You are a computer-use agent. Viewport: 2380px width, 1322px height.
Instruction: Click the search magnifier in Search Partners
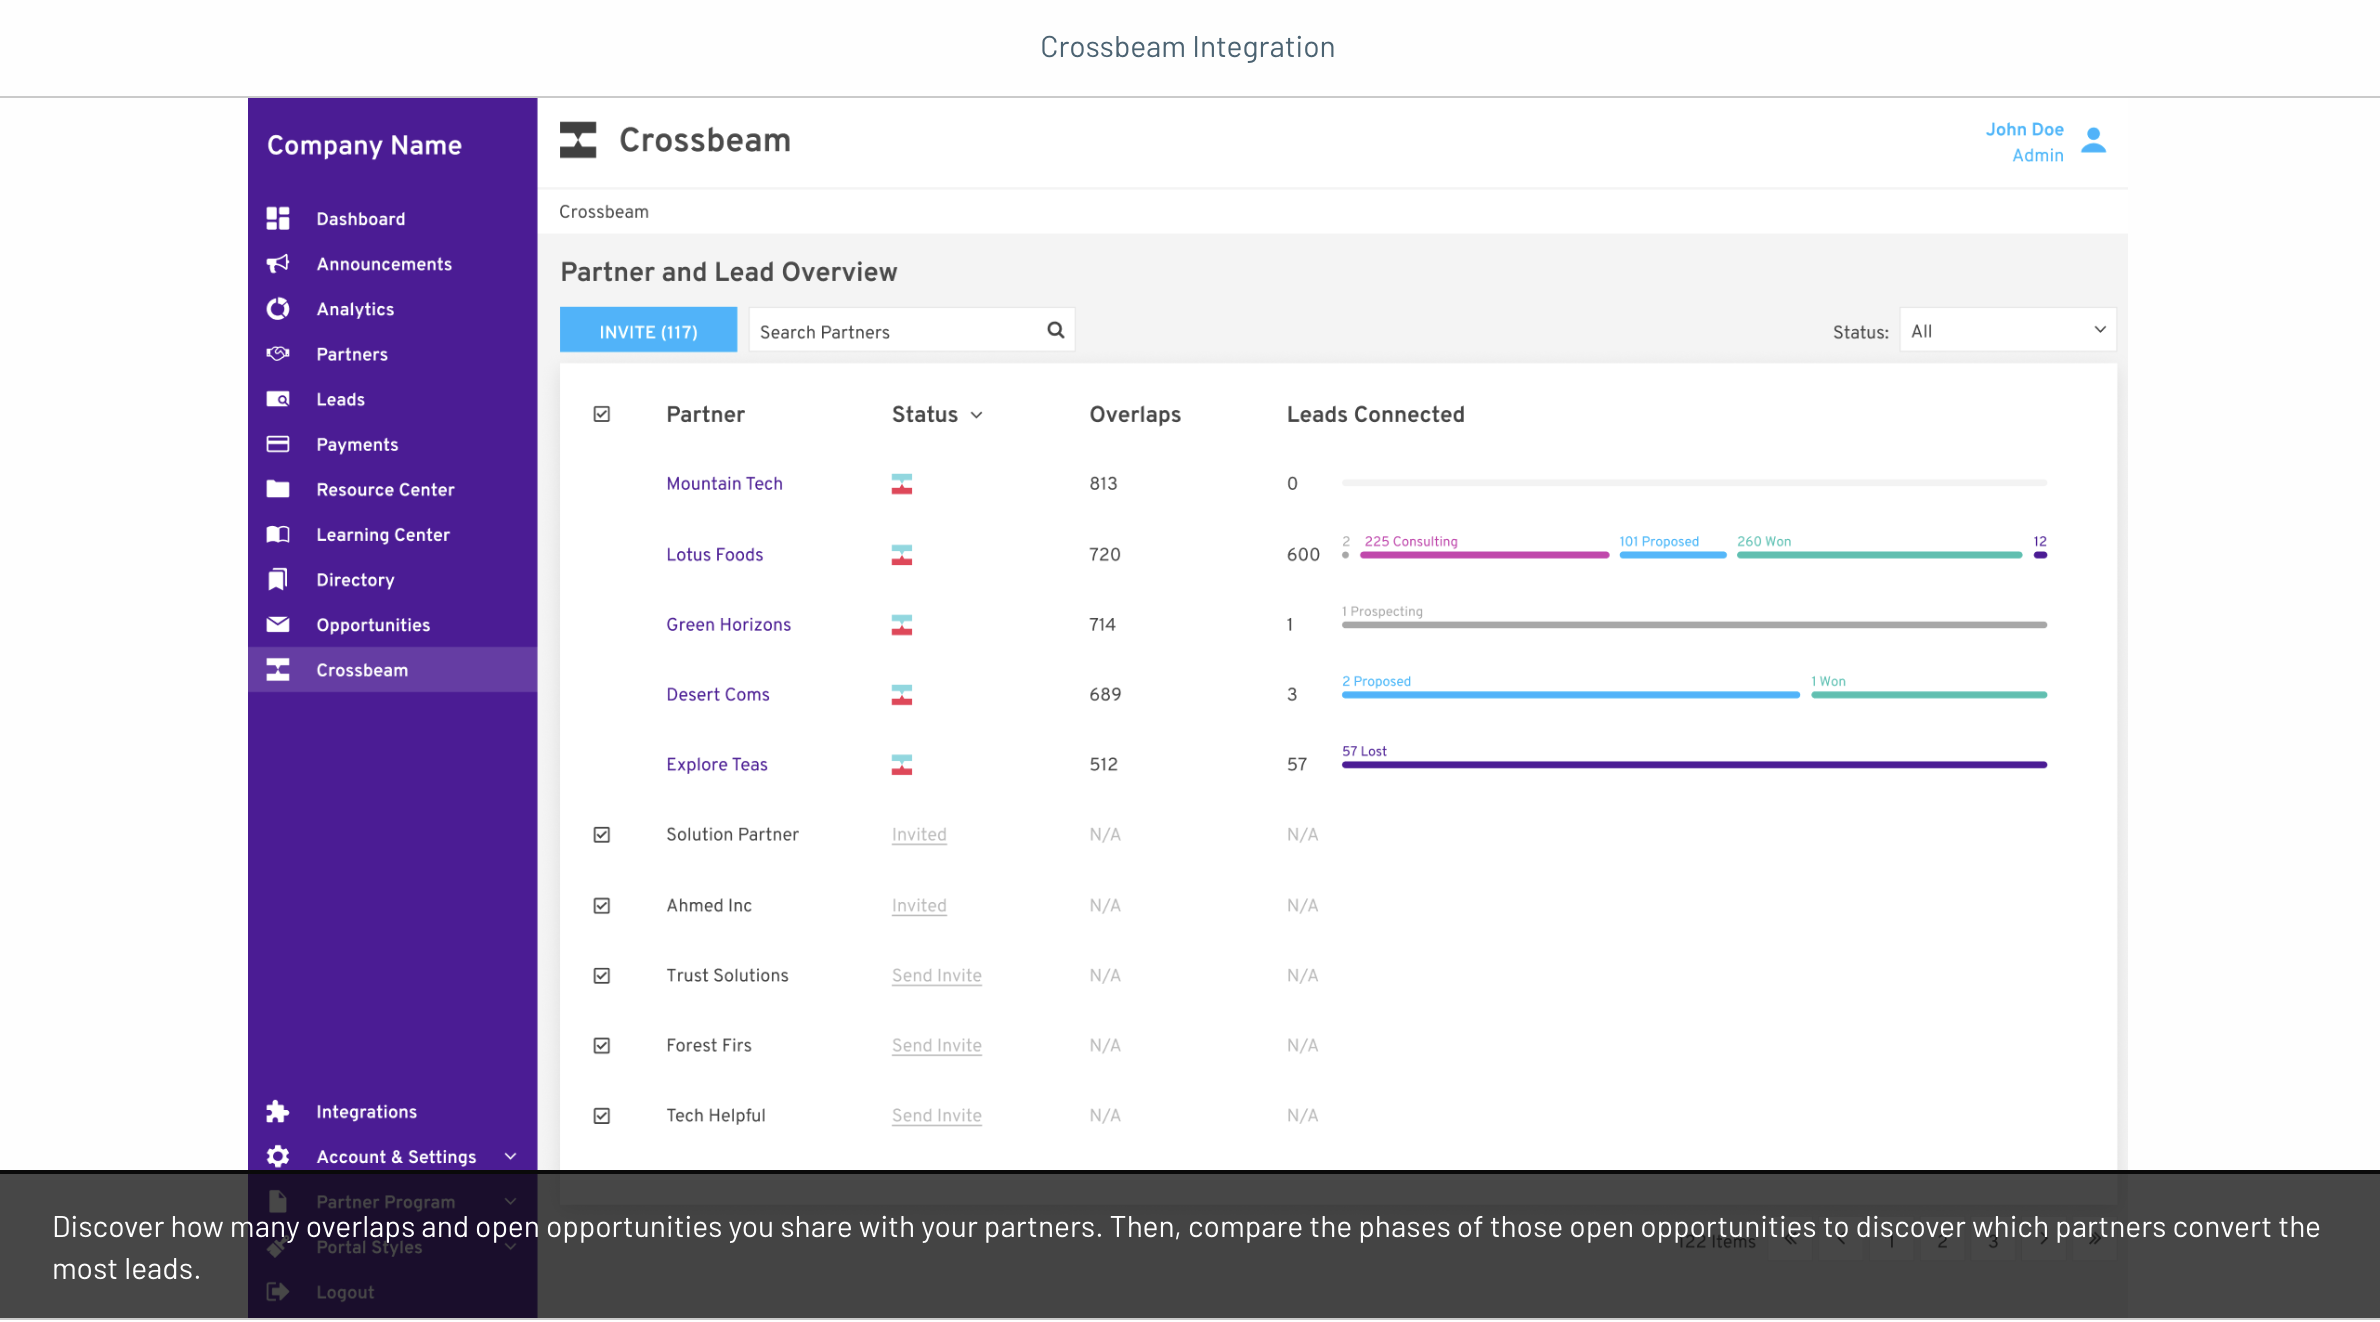1056,329
